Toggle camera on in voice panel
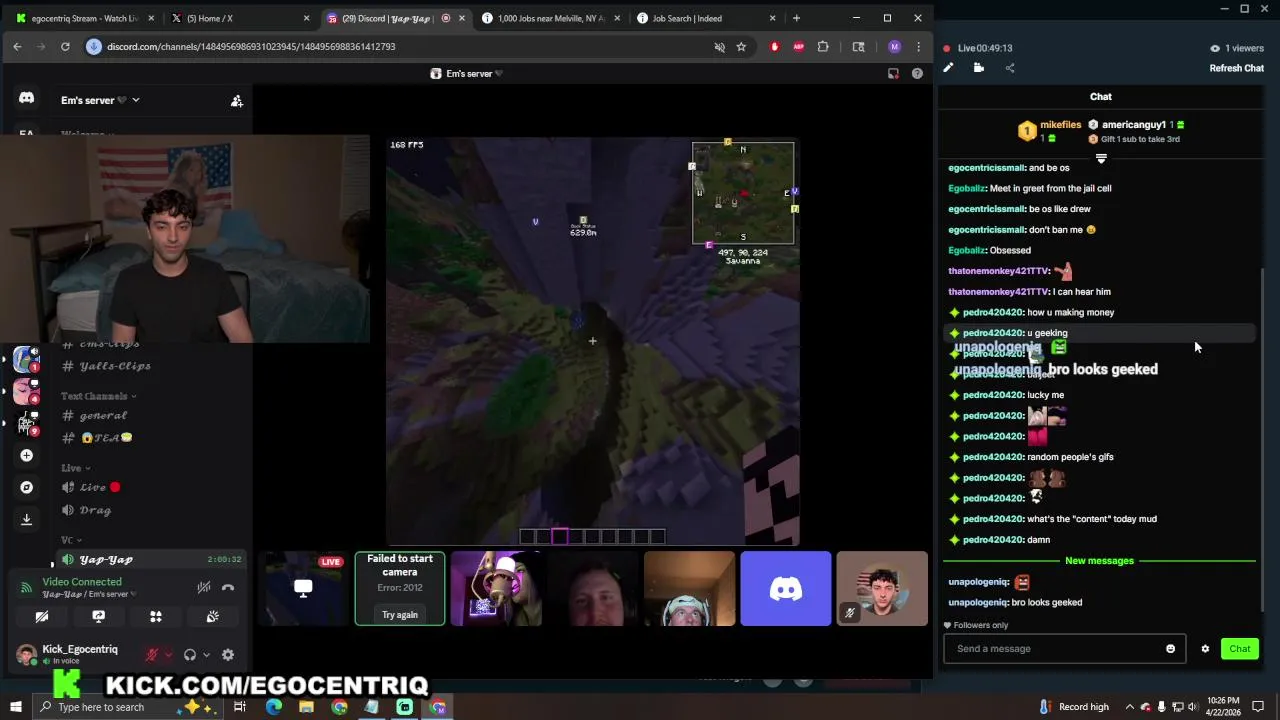The height and width of the screenshot is (720, 1280). pyautogui.click(x=42, y=617)
